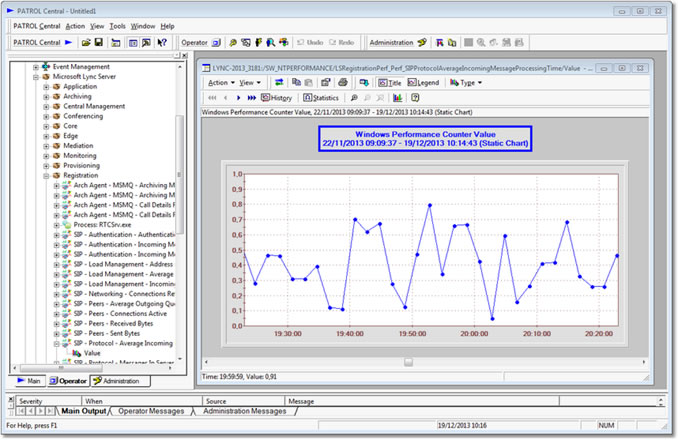Toggle the chart Title display
The height and width of the screenshot is (440, 678).
(x=388, y=82)
